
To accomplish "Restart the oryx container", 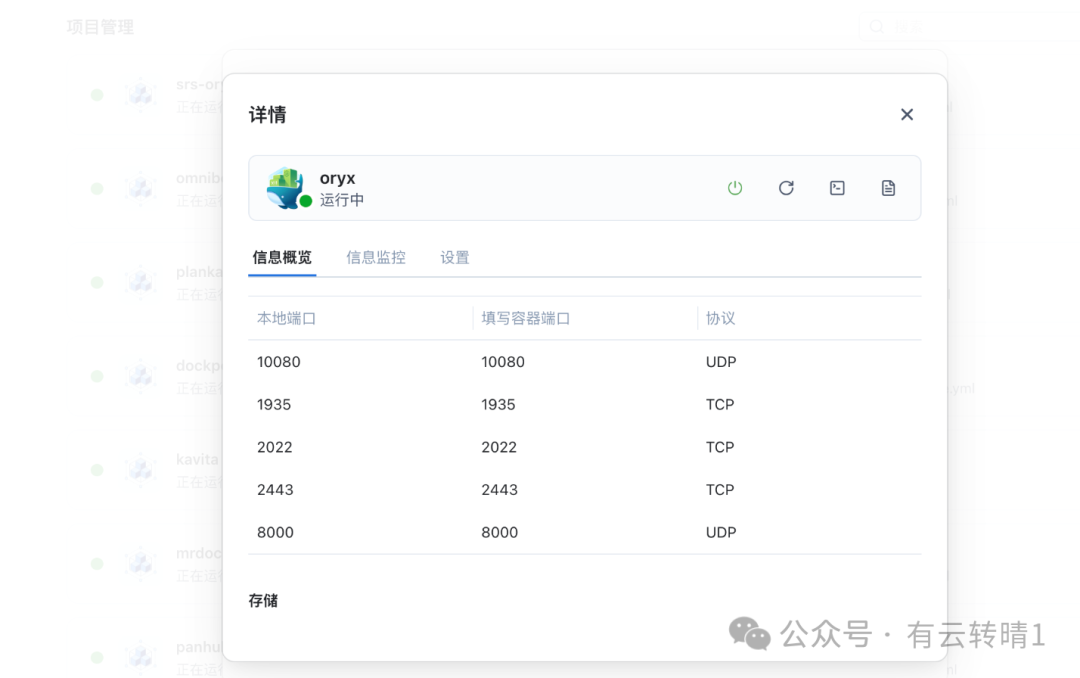I will (787, 188).
